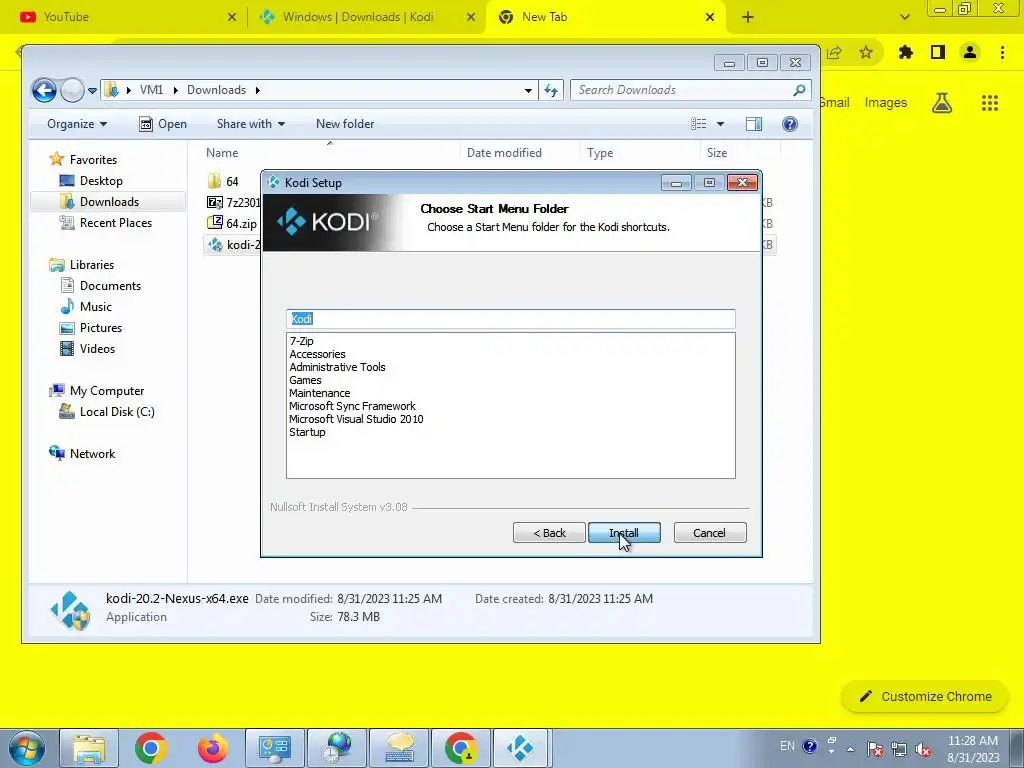Expand the address bar history dropdown
Screen dimensions: 1024x768
coord(528,90)
